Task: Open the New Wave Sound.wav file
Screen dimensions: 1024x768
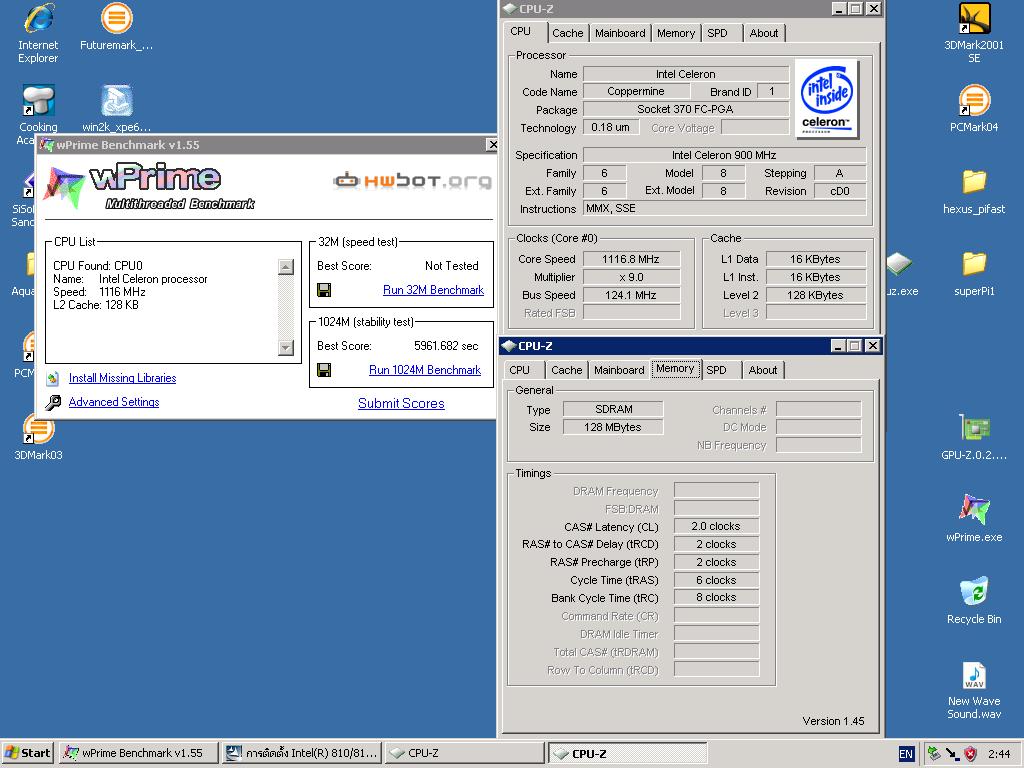Action: point(974,690)
